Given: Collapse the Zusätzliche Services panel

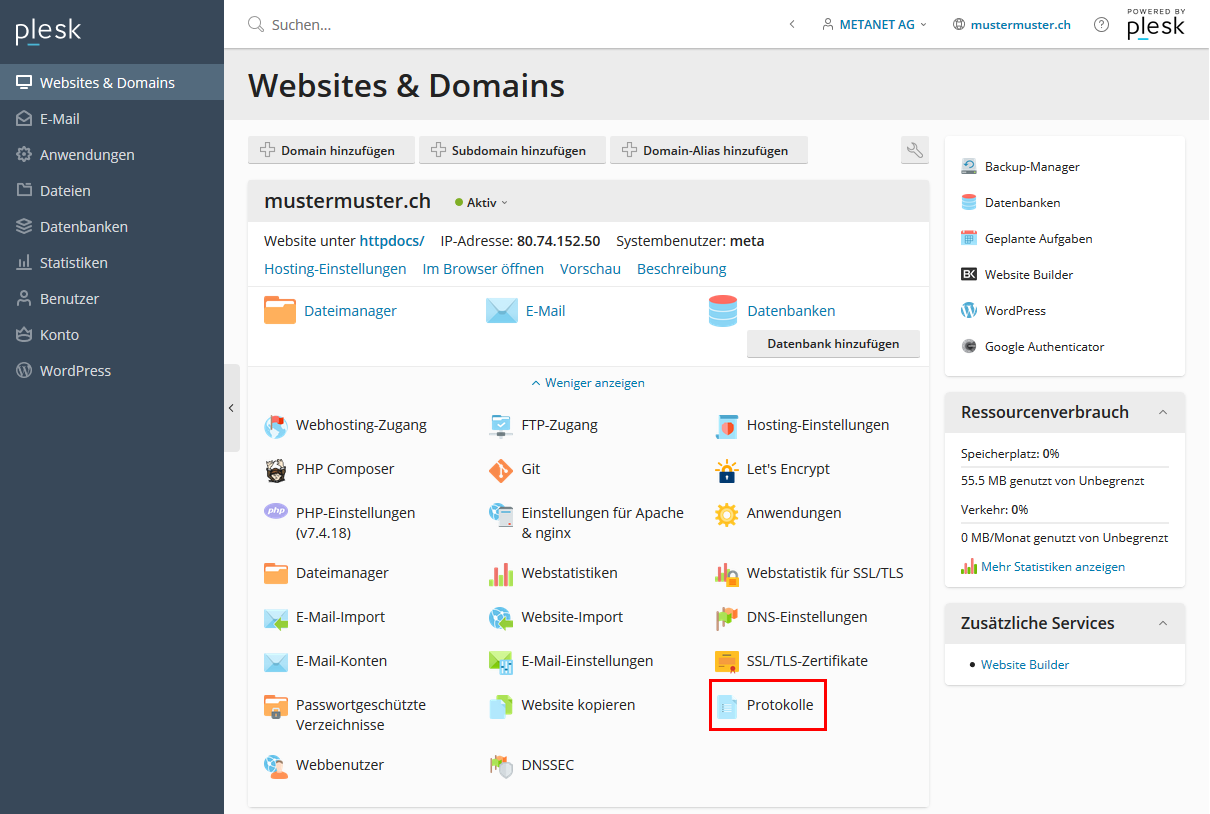Looking at the screenshot, I should click(1163, 624).
